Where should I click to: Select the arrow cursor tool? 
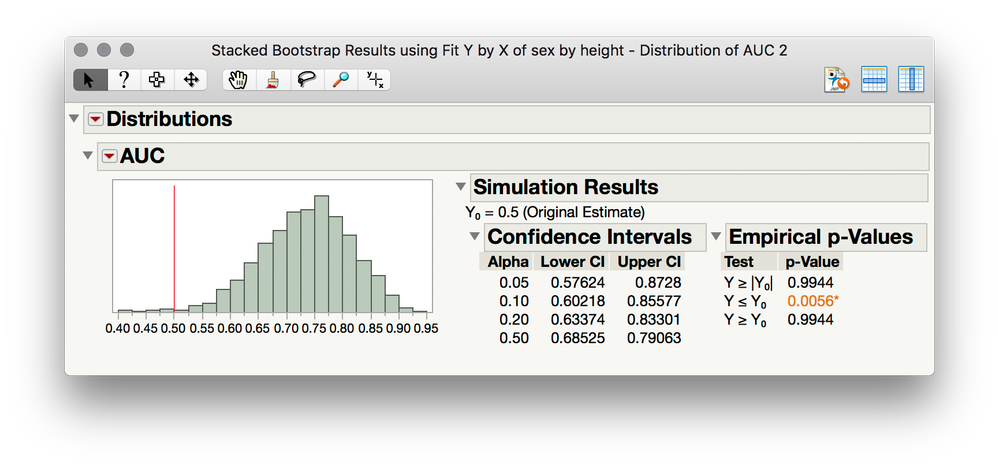pos(90,80)
